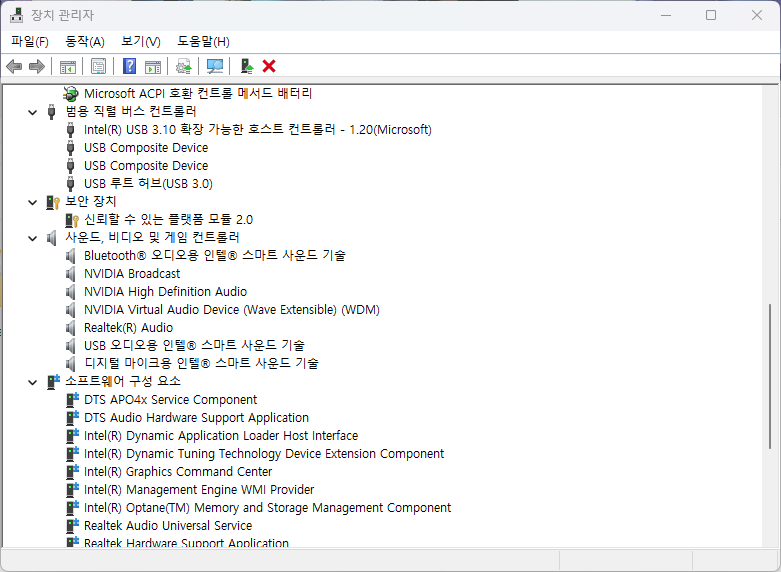Minimize the 장치 관리자 window
Viewport: 781px width, 572px height.
pyautogui.click(x=666, y=15)
